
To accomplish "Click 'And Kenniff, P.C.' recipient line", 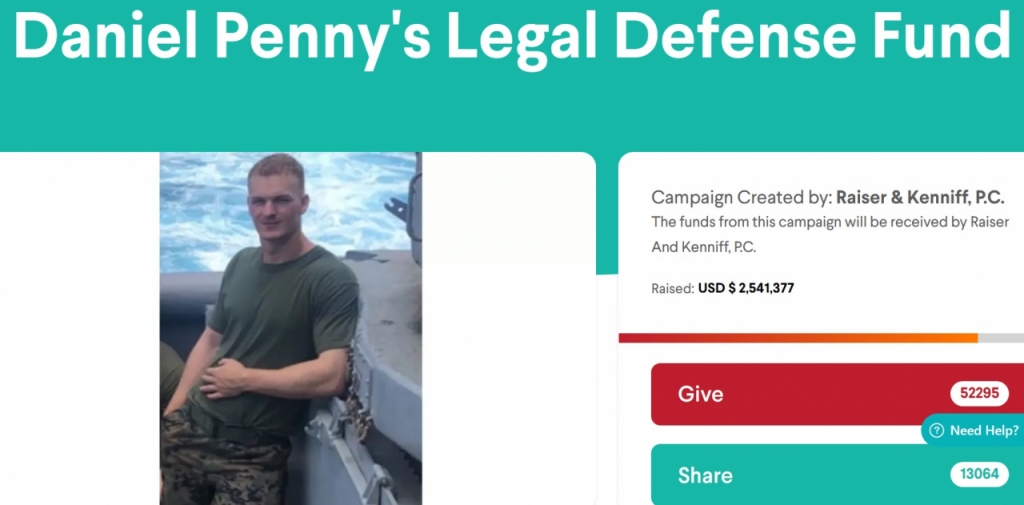I will point(703,248).
